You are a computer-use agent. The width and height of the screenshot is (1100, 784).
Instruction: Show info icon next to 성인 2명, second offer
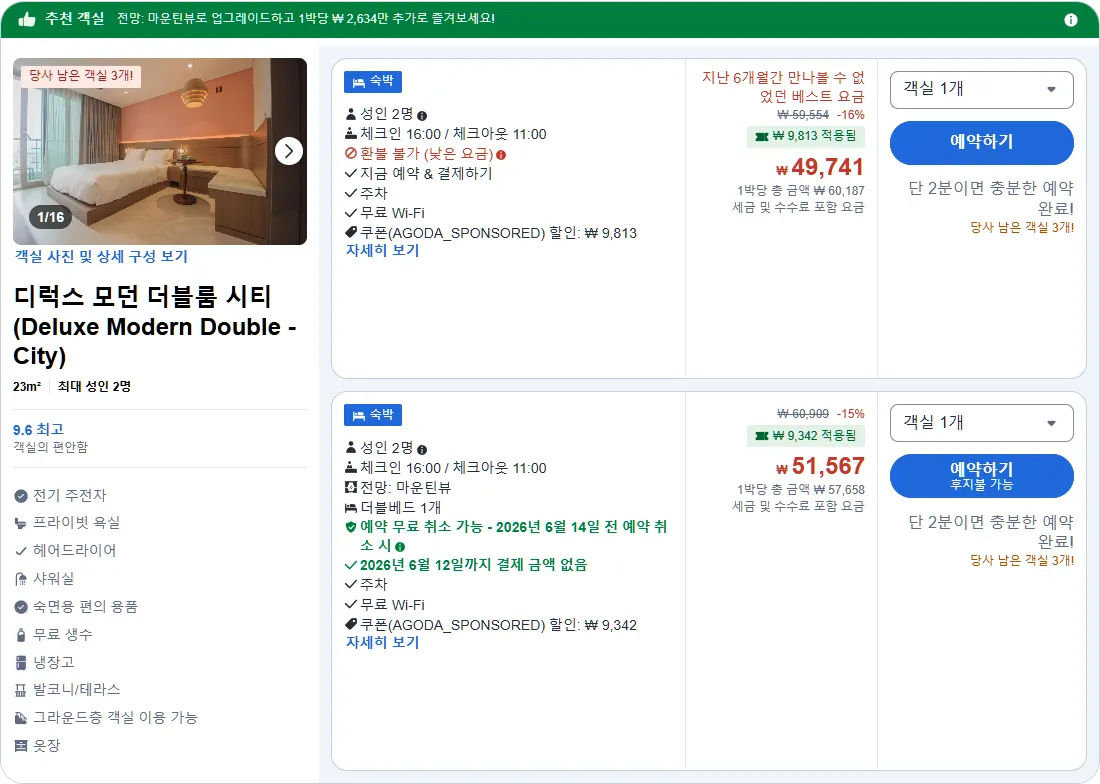pyautogui.click(x=422, y=450)
